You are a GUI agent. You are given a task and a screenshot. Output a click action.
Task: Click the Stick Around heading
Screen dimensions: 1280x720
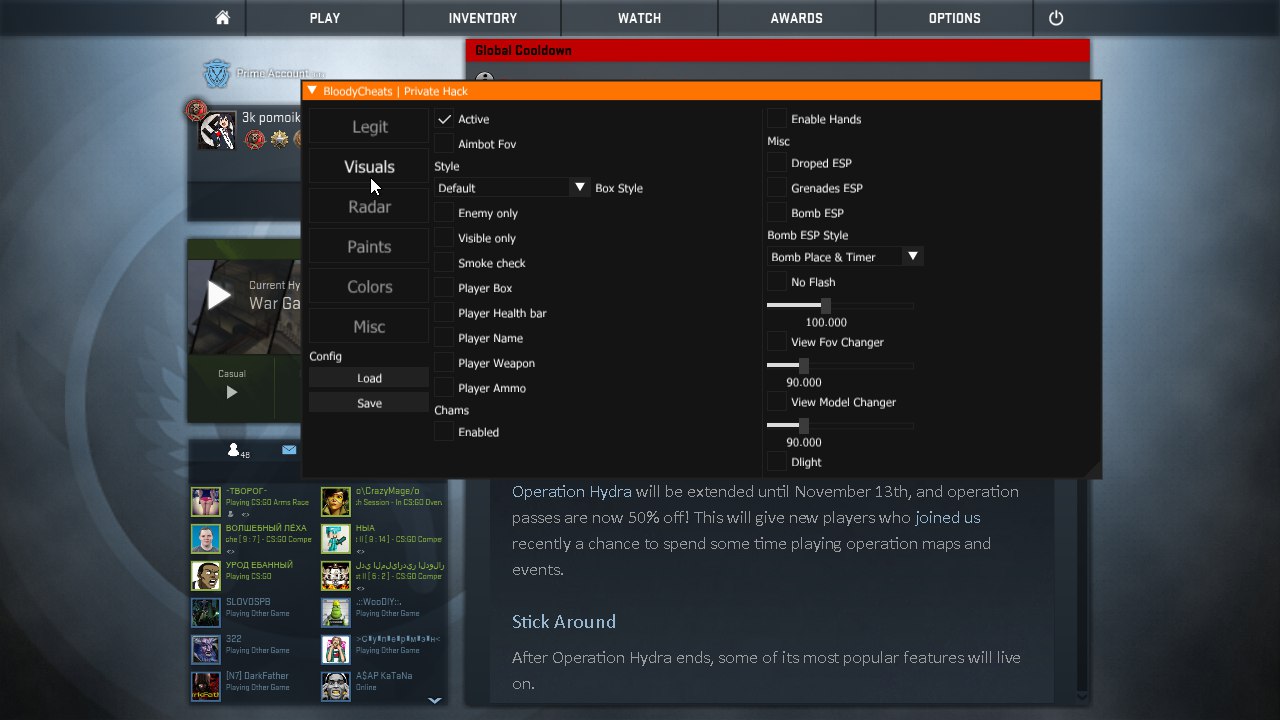pyautogui.click(x=564, y=622)
